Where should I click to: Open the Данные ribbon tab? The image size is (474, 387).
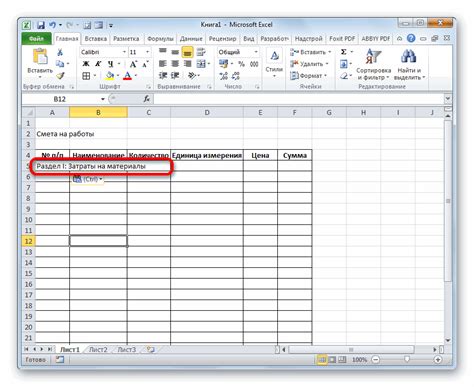pos(191,39)
